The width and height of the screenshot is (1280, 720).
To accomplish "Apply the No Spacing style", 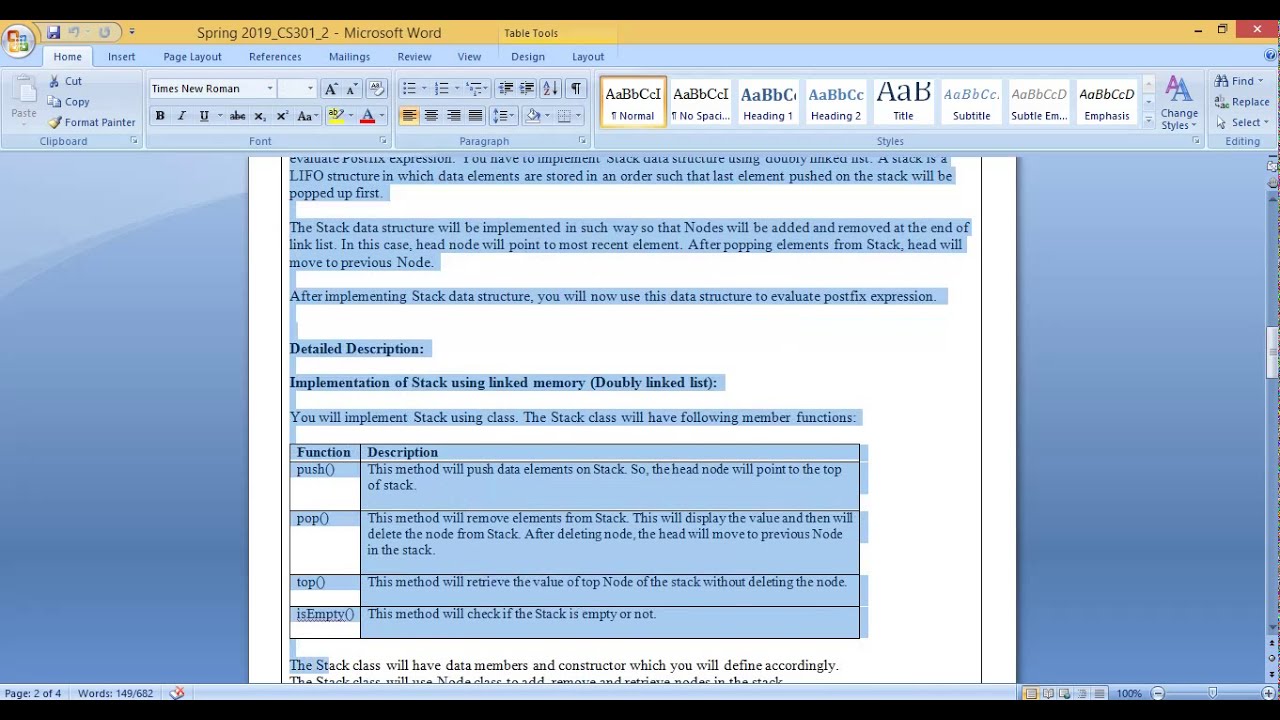I will click(700, 103).
